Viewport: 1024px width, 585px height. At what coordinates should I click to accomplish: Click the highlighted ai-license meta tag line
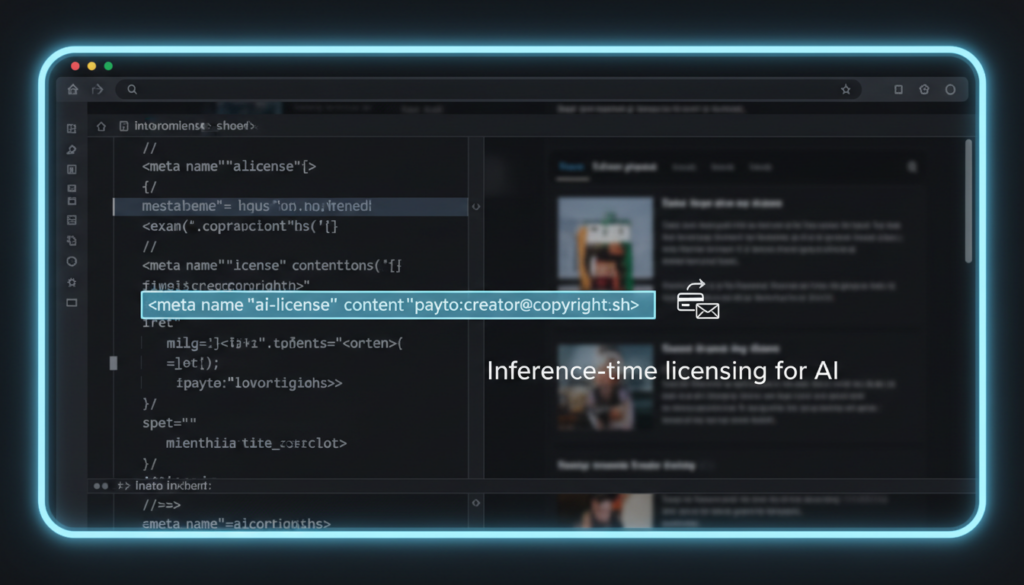tap(397, 305)
